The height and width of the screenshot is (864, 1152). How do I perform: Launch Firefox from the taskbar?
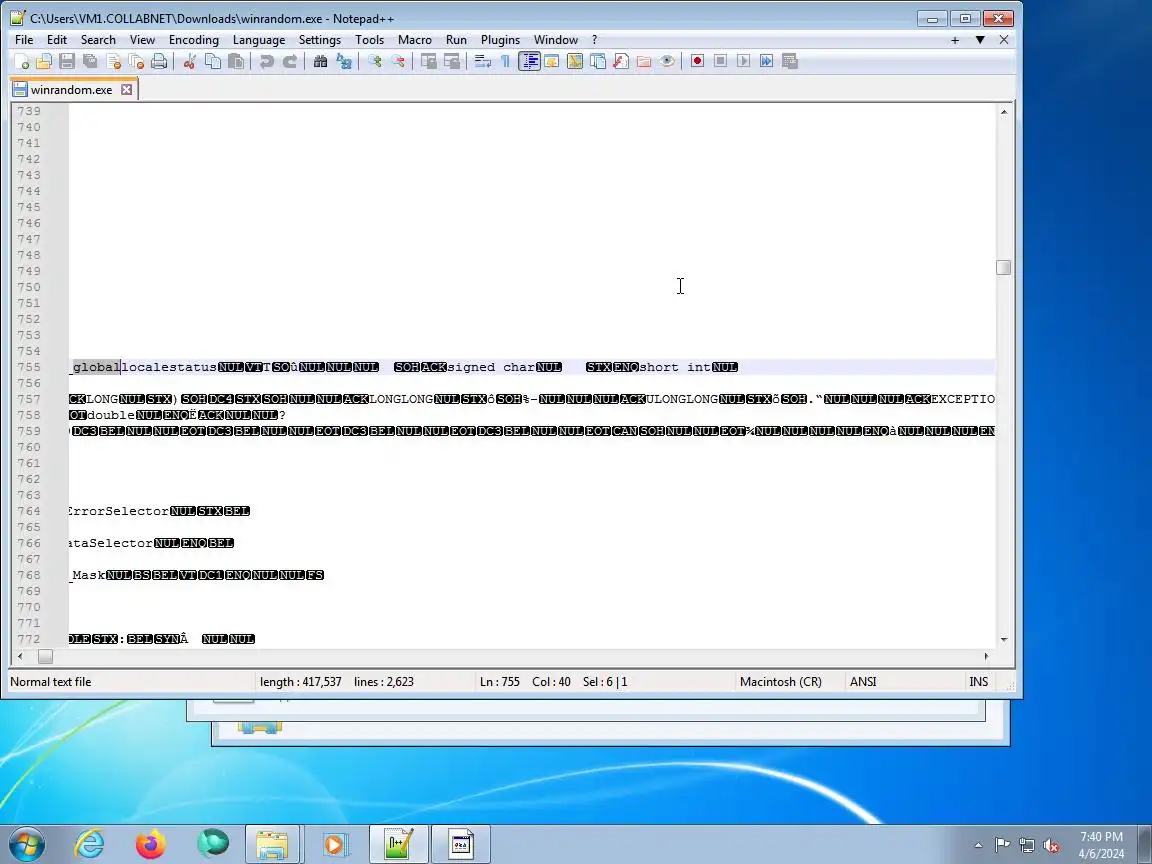(x=151, y=844)
